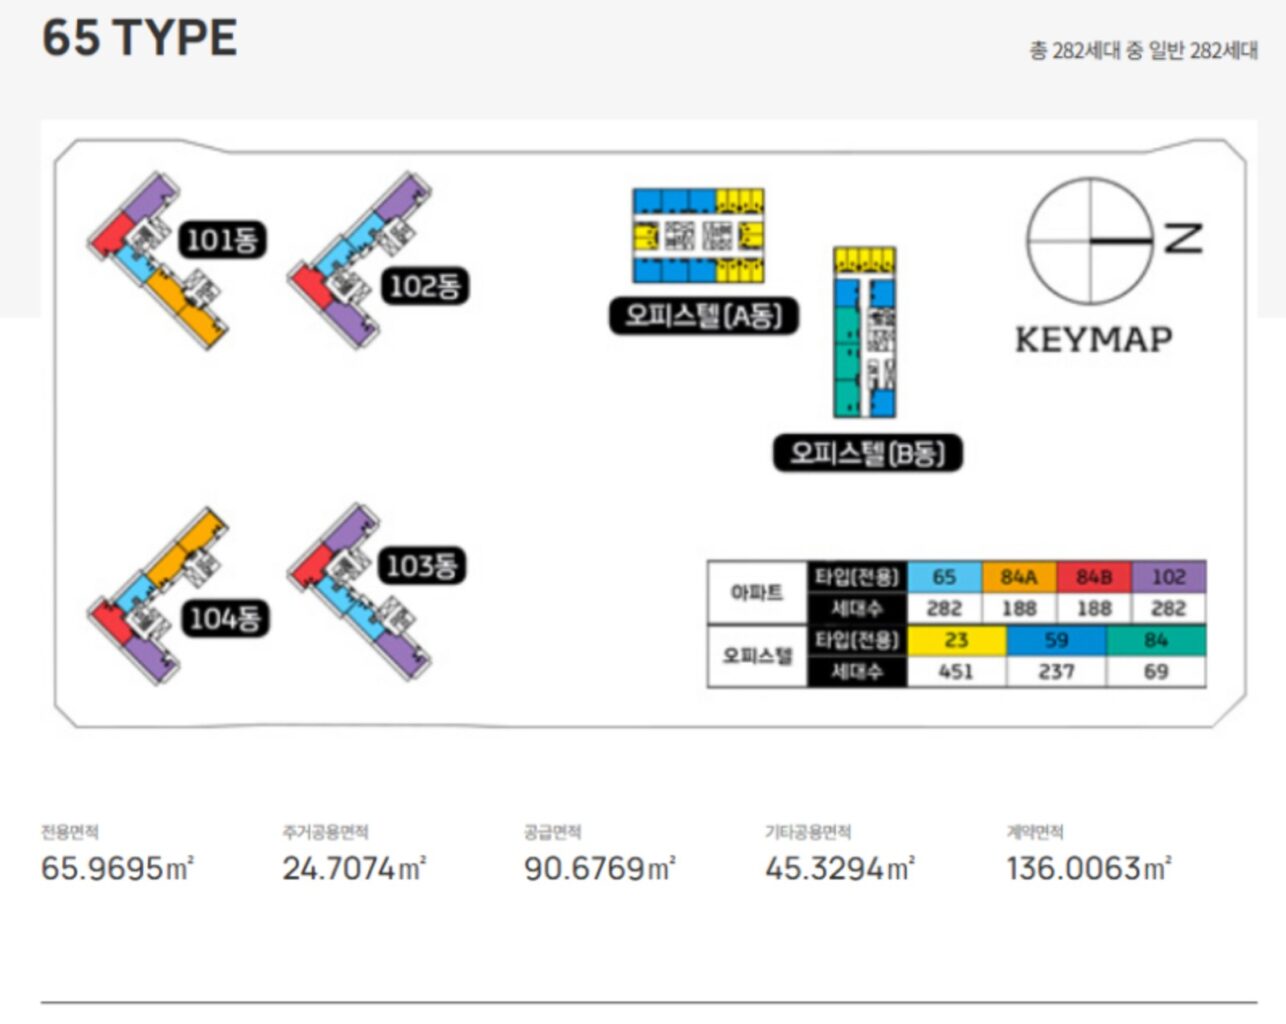
Task: Click the 103동 building label
Action: 422,565
